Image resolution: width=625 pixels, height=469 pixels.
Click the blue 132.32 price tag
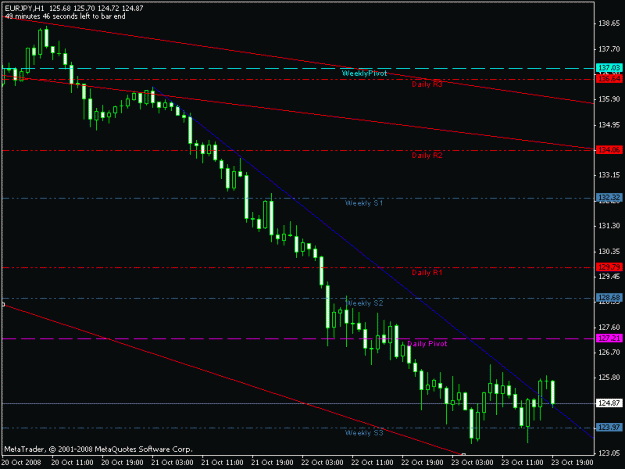609,197
